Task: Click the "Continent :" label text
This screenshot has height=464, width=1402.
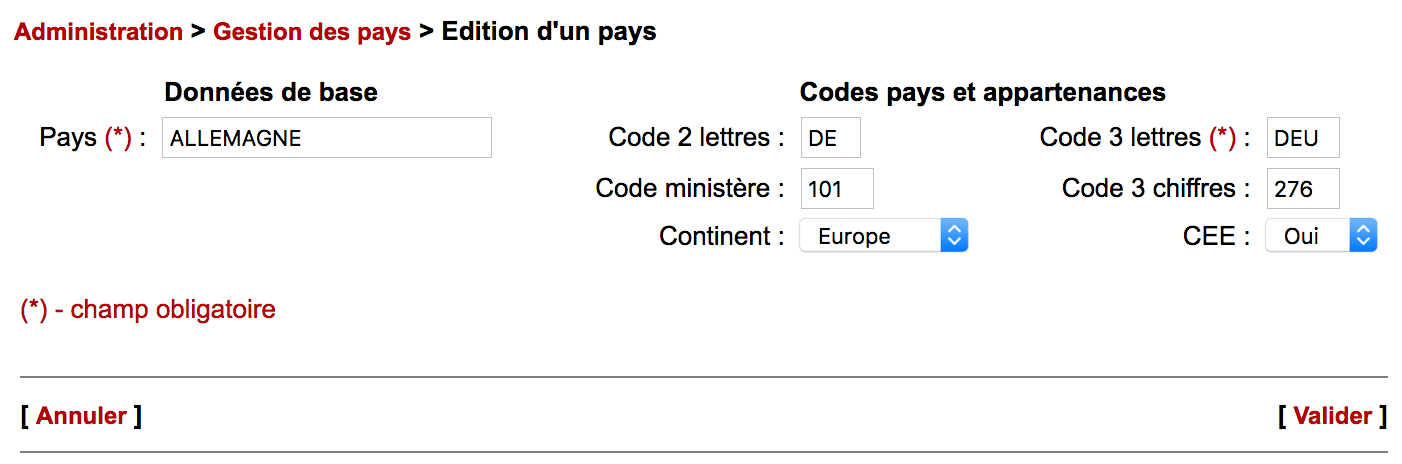Action: (x=721, y=236)
